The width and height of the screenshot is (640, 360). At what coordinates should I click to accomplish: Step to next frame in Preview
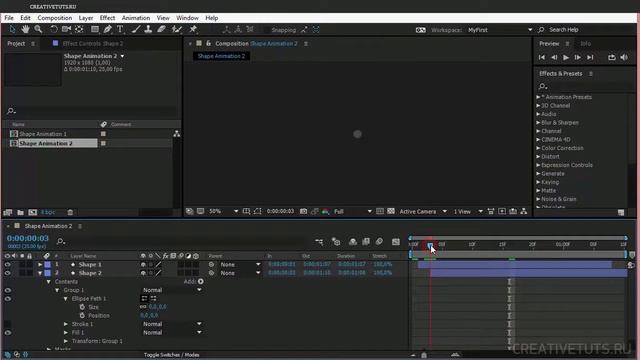click(578, 58)
